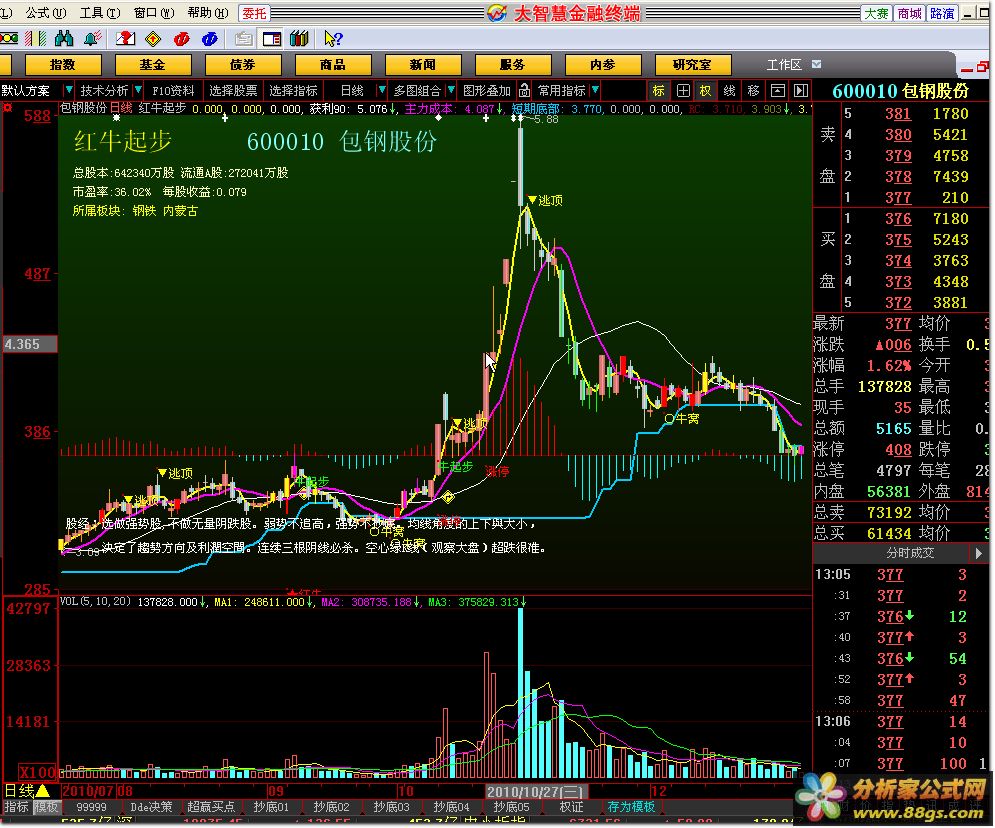Viewport: 995px width, 828px height.
Task: Select the 超赢买点 template tab
Action: [211, 806]
